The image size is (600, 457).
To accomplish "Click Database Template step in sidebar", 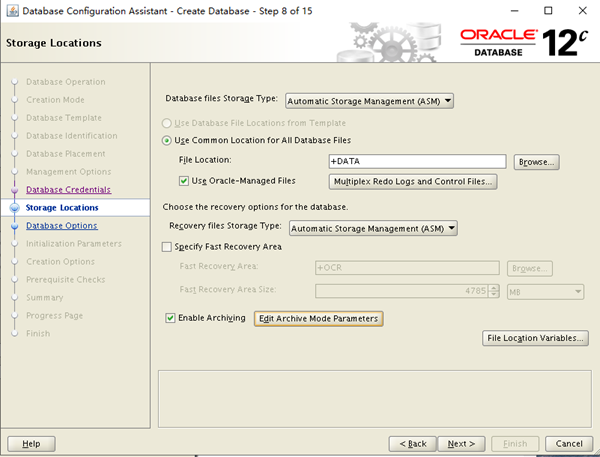I will pos(64,118).
